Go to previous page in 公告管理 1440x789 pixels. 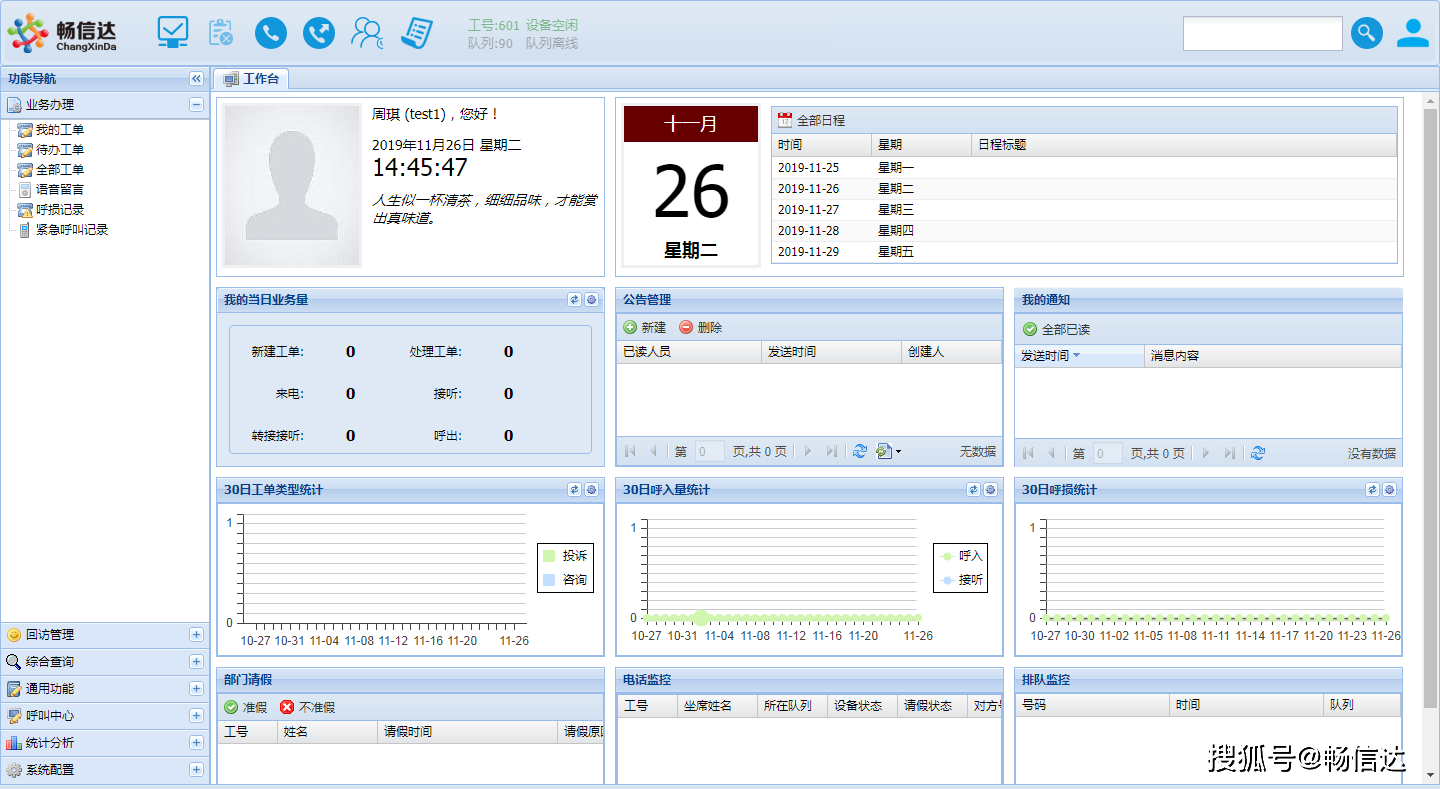point(653,452)
